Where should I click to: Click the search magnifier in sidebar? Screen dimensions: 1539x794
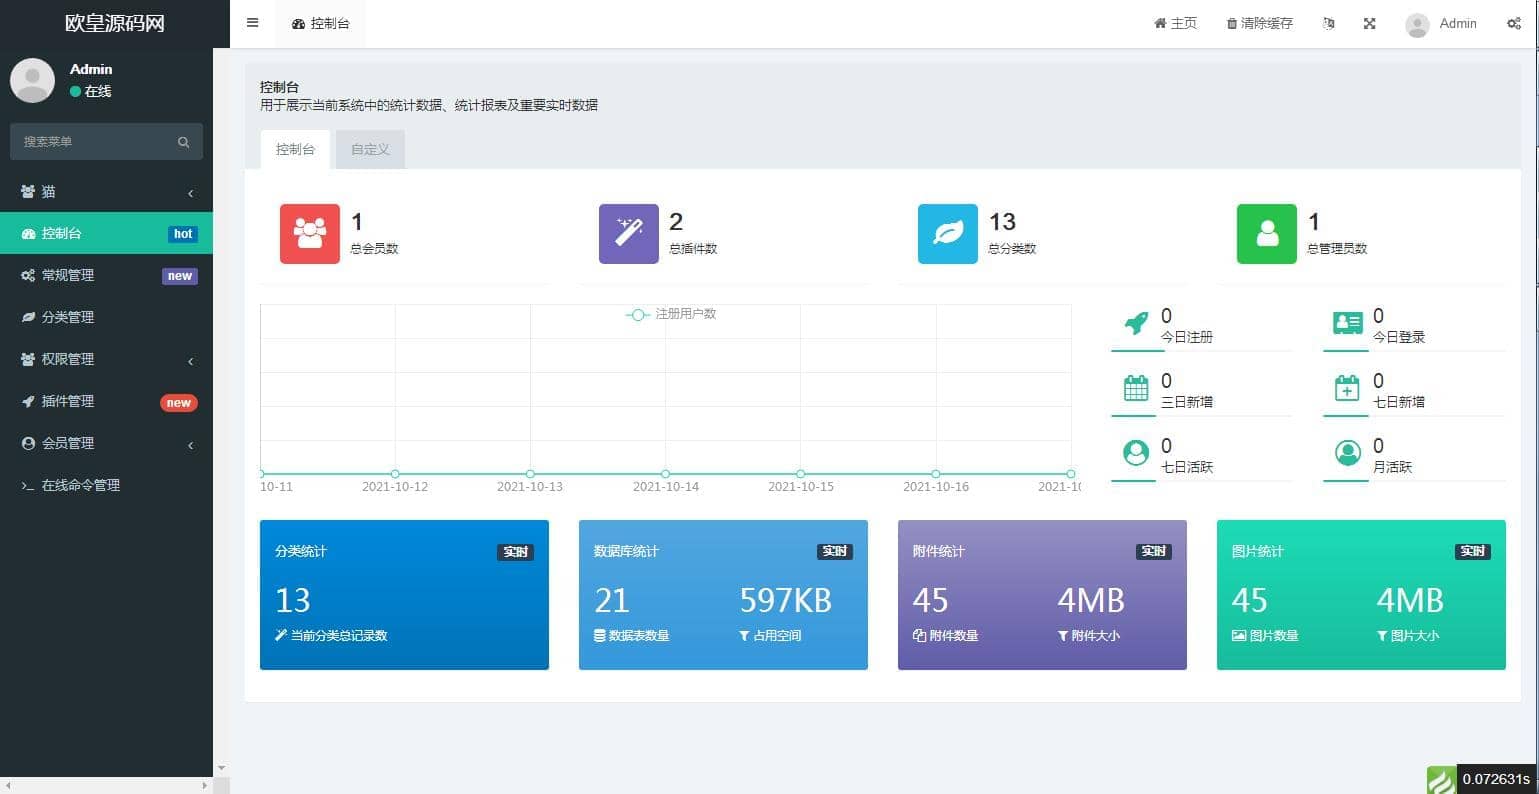coord(183,142)
